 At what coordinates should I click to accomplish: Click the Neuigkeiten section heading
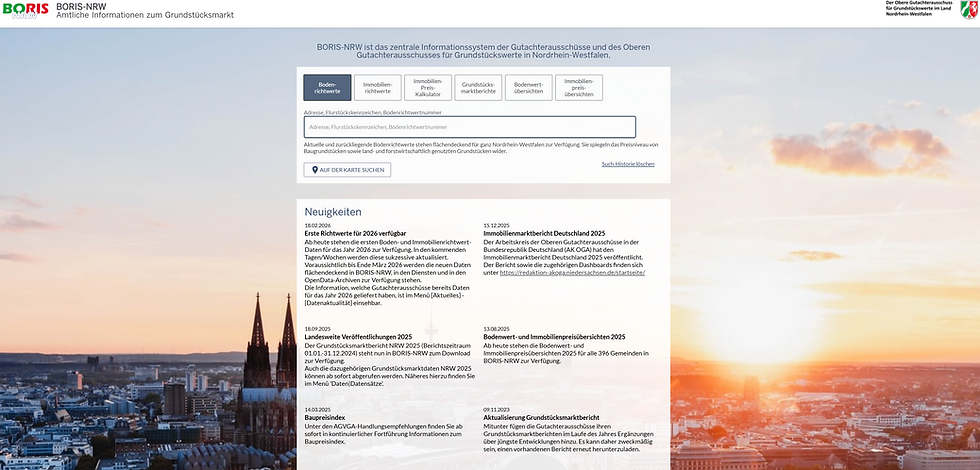coord(333,212)
